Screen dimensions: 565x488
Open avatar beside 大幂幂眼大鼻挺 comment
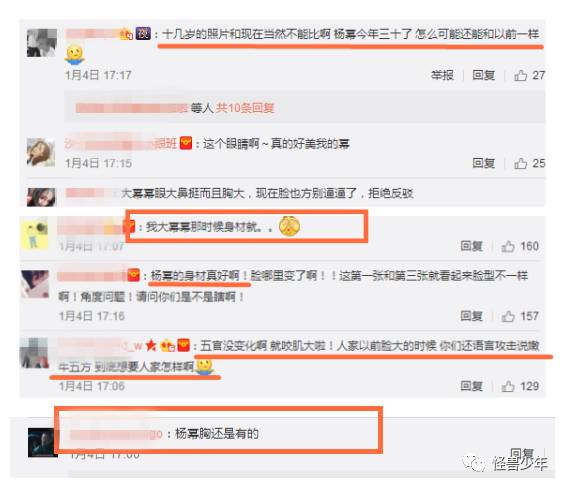[x=41, y=197]
